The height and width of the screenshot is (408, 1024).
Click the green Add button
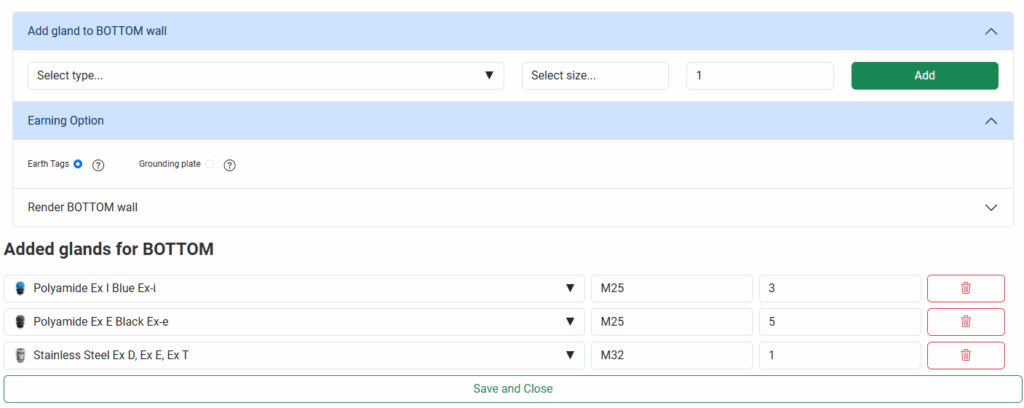point(924,75)
